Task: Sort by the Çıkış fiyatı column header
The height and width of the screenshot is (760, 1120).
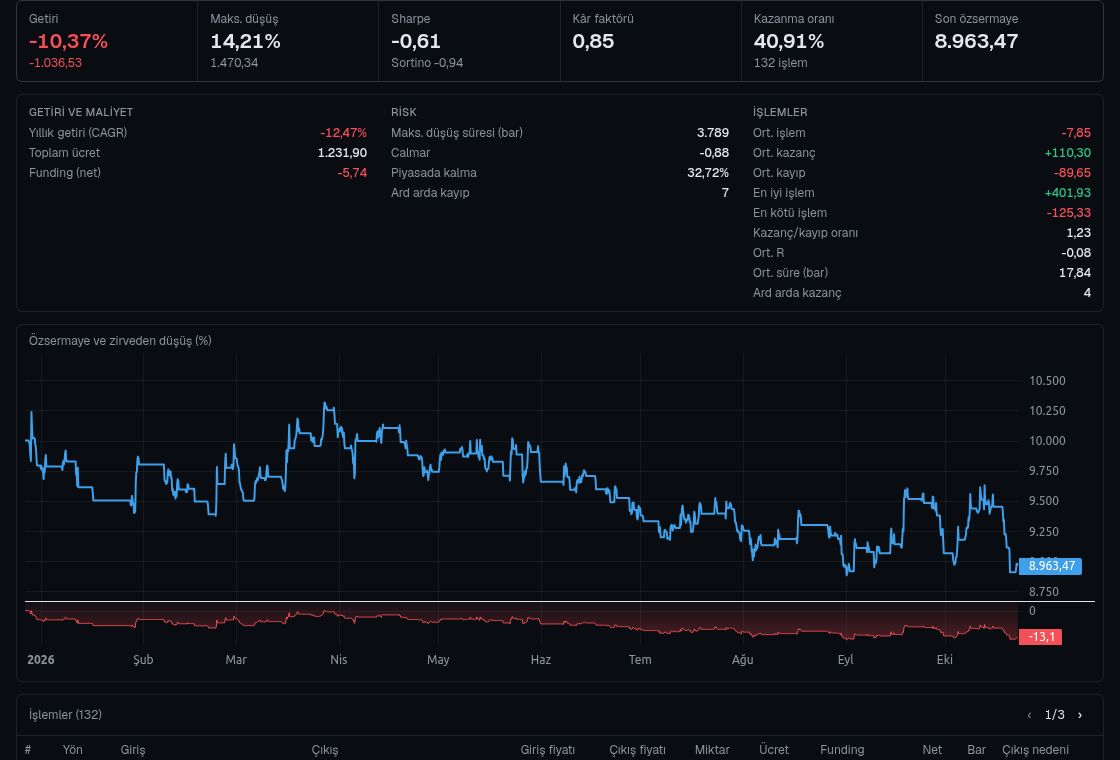Action: [x=637, y=750]
